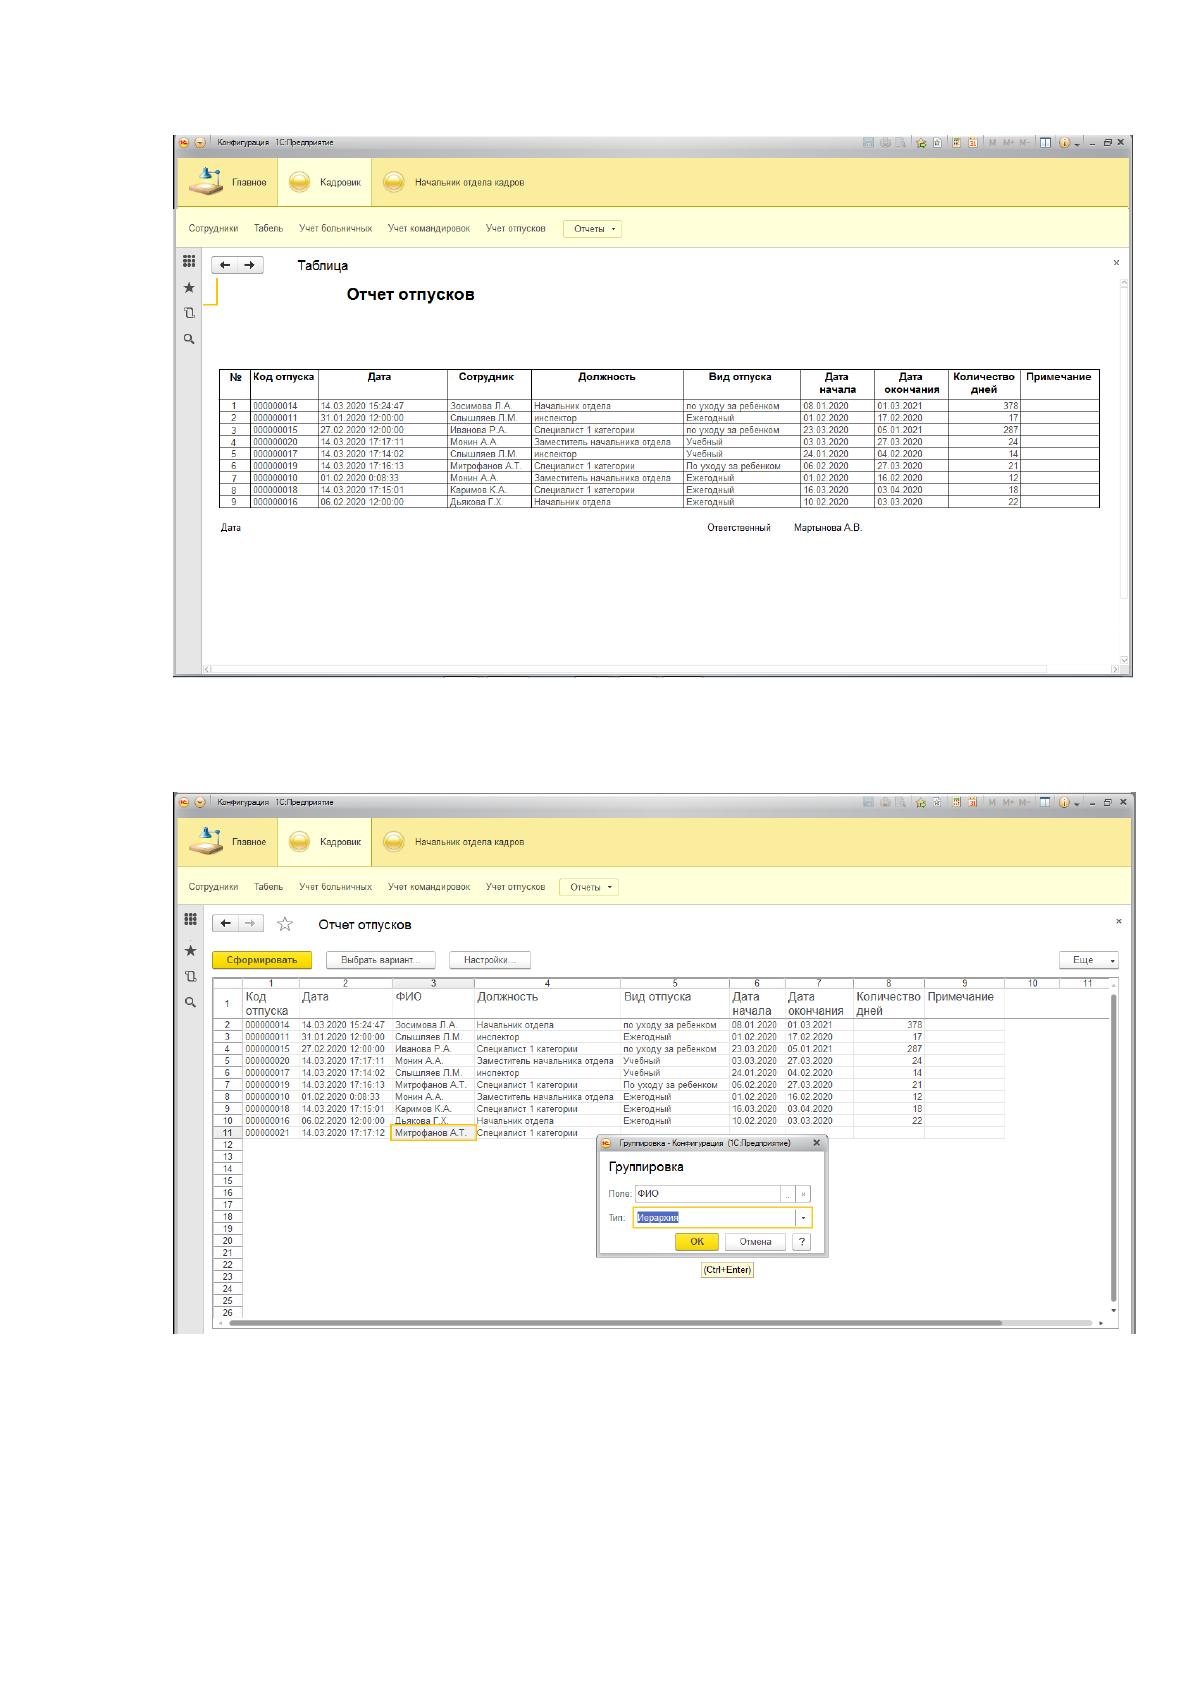Click the Отмена button in the dialog
The image size is (1191, 1684).
click(x=755, y=1241)
